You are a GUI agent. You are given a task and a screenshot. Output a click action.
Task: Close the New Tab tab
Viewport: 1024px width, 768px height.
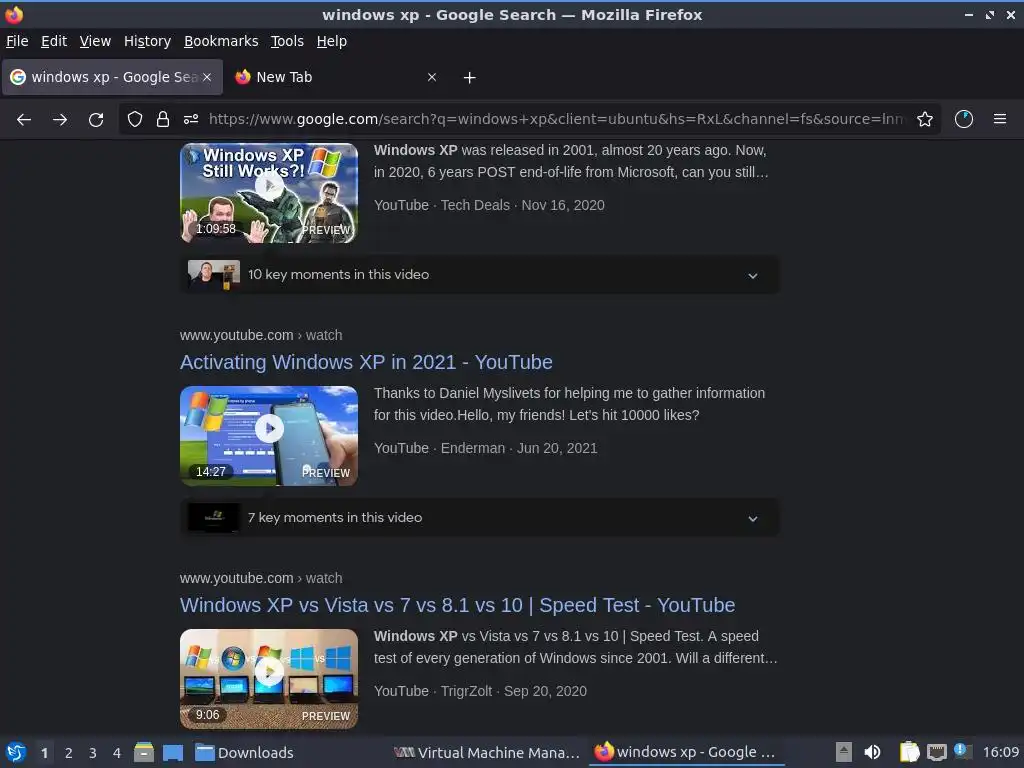pos(432,77)
